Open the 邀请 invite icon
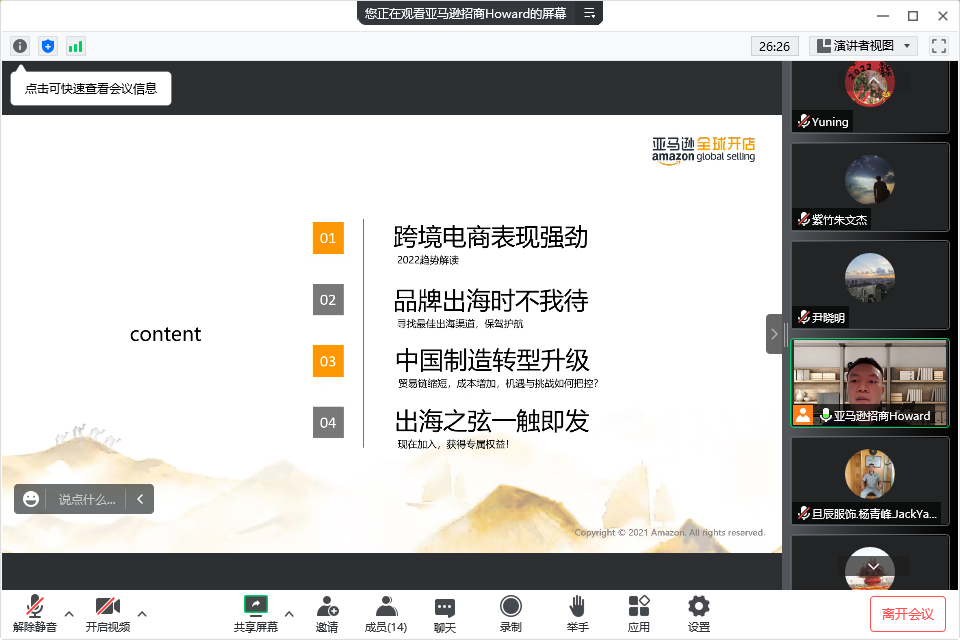 [327, 613]
